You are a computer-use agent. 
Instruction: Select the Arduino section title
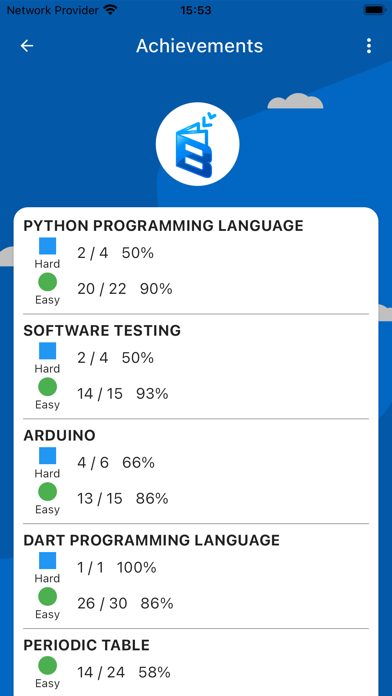[59, 435]
